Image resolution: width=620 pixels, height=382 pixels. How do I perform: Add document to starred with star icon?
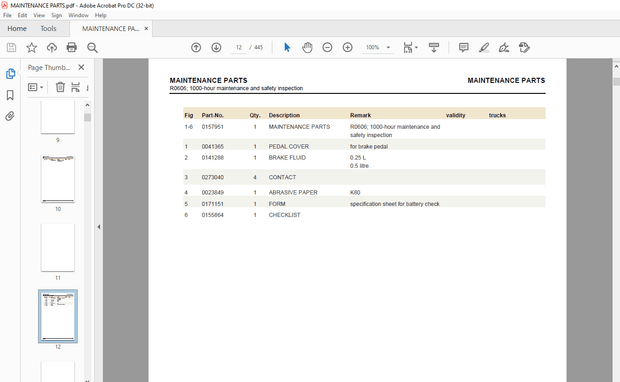coord(32,48)
